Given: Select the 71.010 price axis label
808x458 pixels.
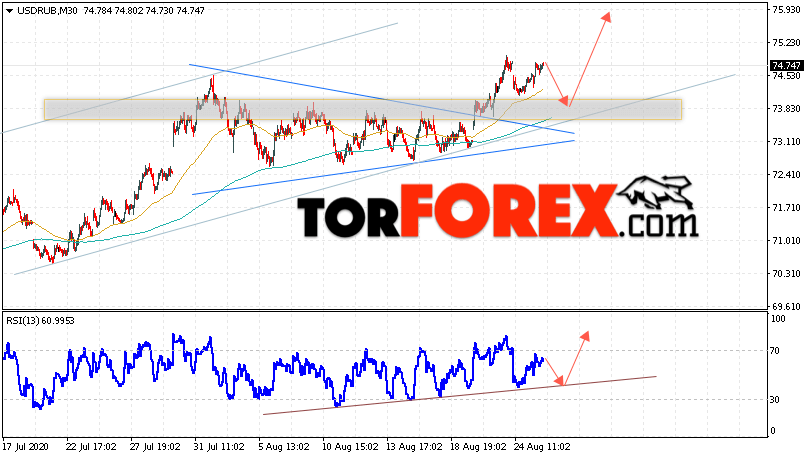Looking at the screenshot, I should pos(786,240).
